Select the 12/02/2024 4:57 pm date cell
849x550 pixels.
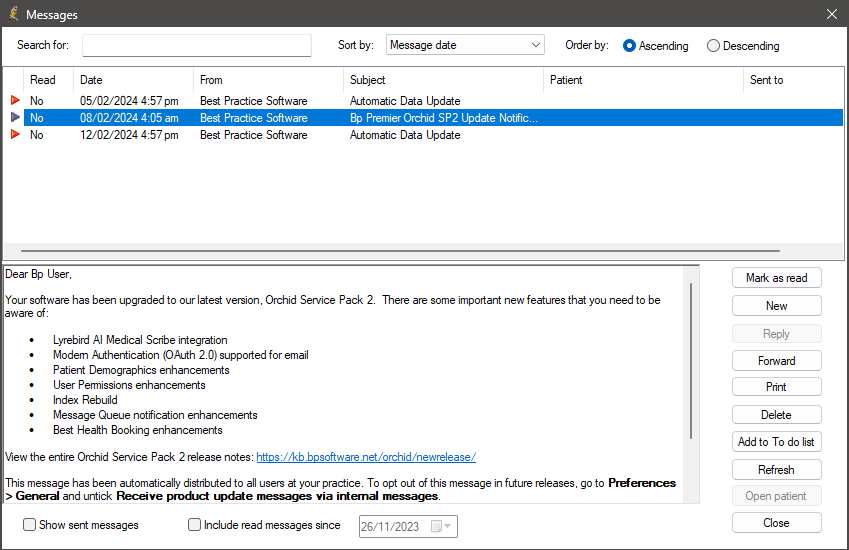click(x=129, y=135)
